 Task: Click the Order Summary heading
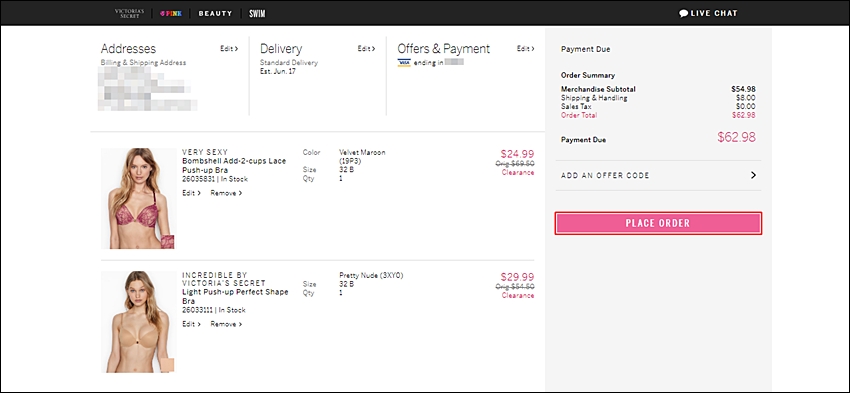588,76
